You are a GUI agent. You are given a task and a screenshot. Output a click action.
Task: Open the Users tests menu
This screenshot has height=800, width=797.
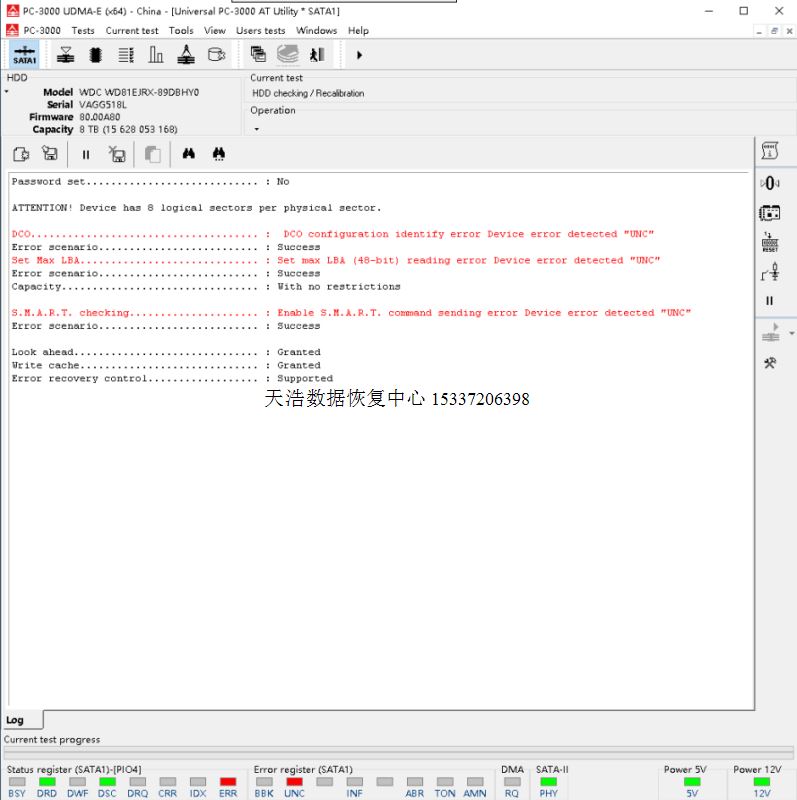pyautogui.click(x=260, y=30)
